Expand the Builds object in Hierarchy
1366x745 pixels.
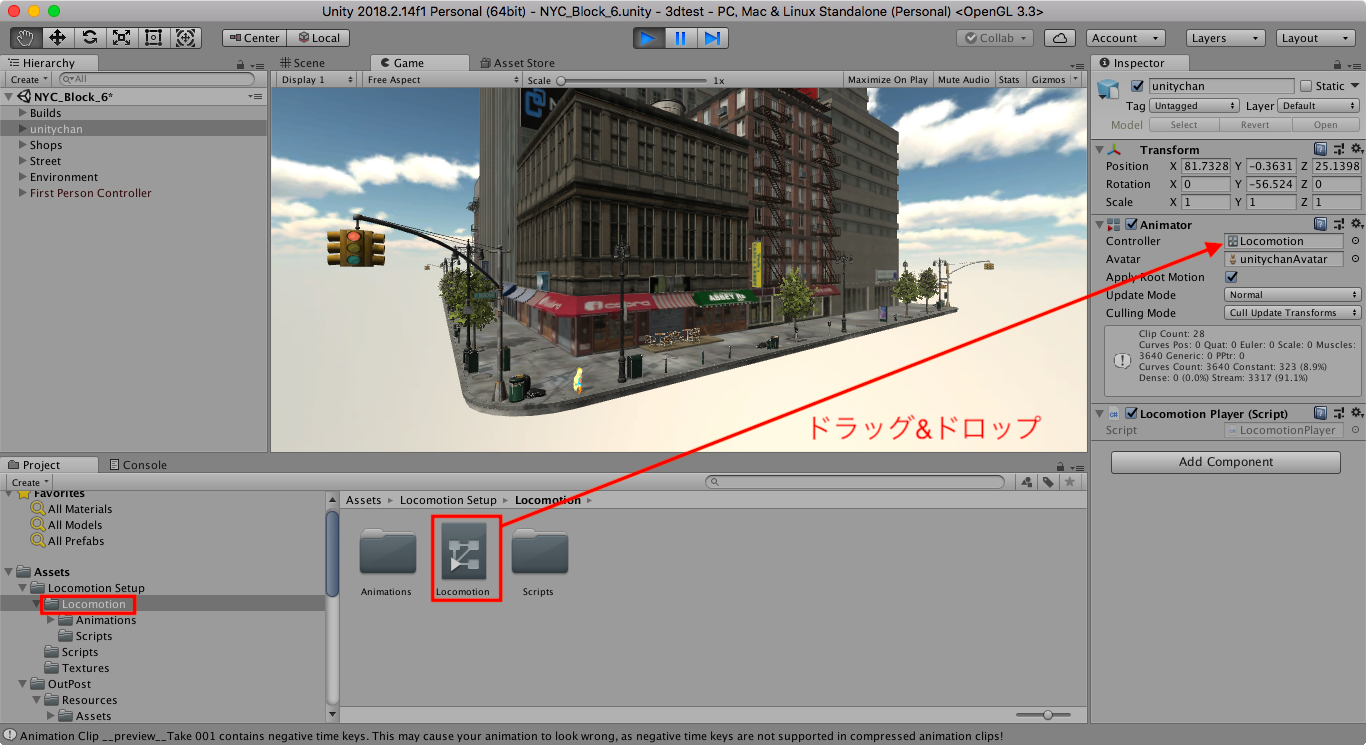pyautogui.click(x=22, y=113)
